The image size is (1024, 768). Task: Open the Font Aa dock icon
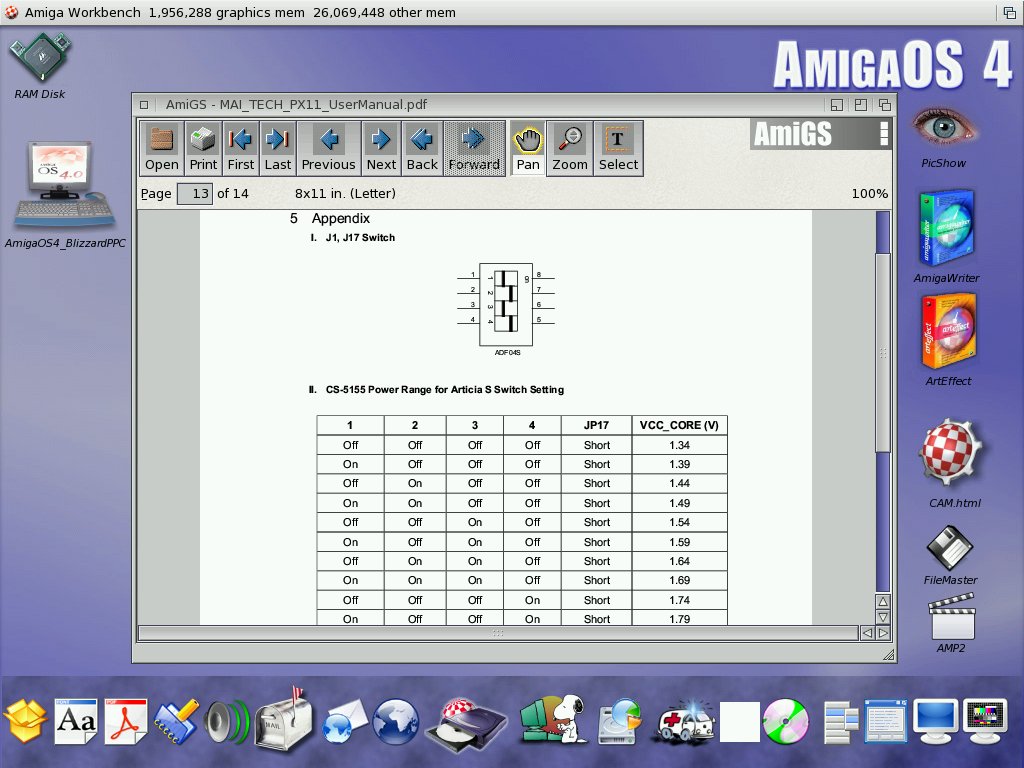tap(76, 721)
